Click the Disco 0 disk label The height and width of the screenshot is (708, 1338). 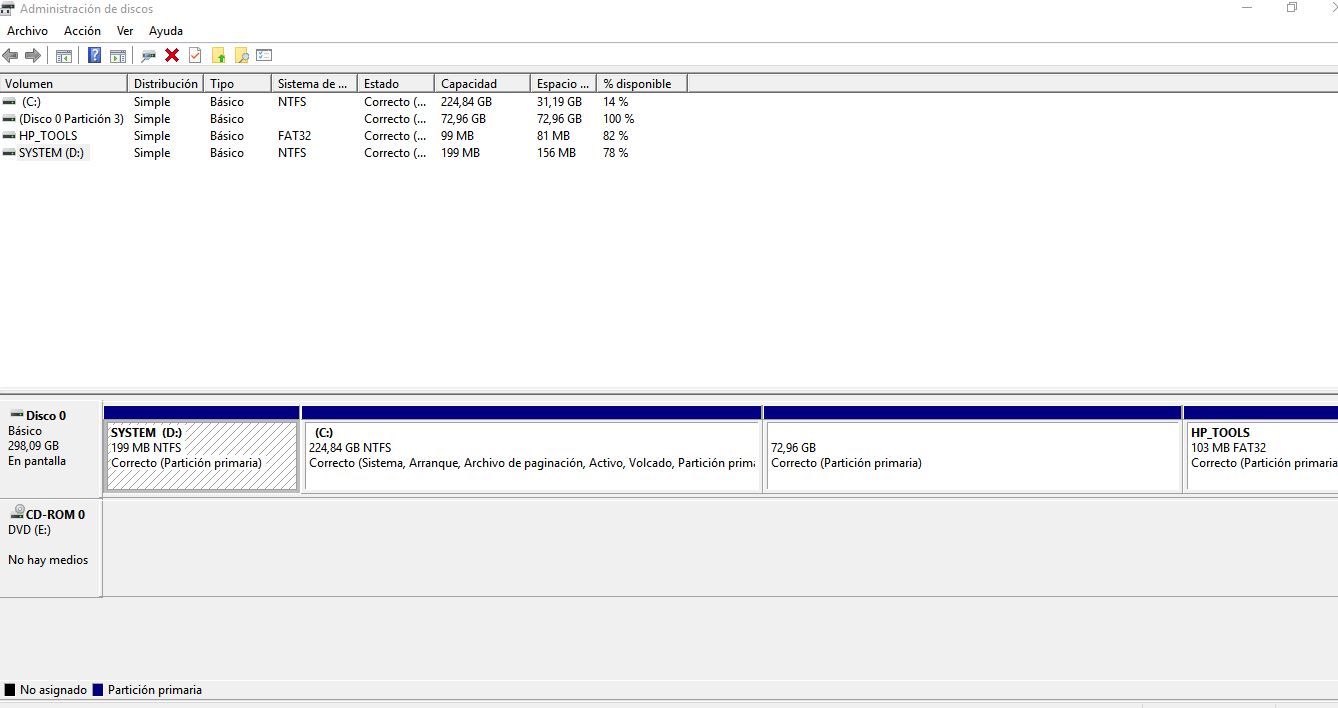[x=46, y=416]
